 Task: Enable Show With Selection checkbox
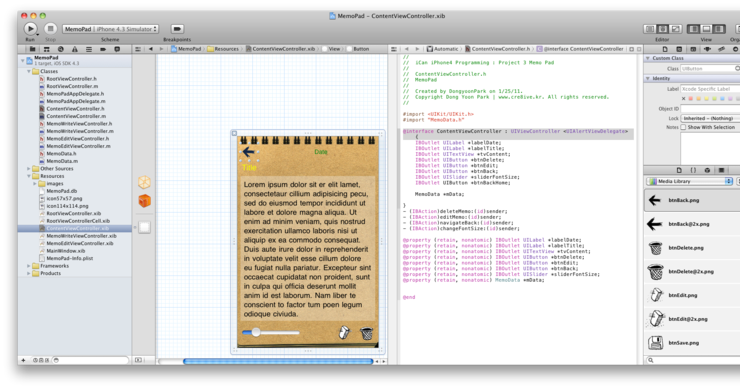[683, 127]
